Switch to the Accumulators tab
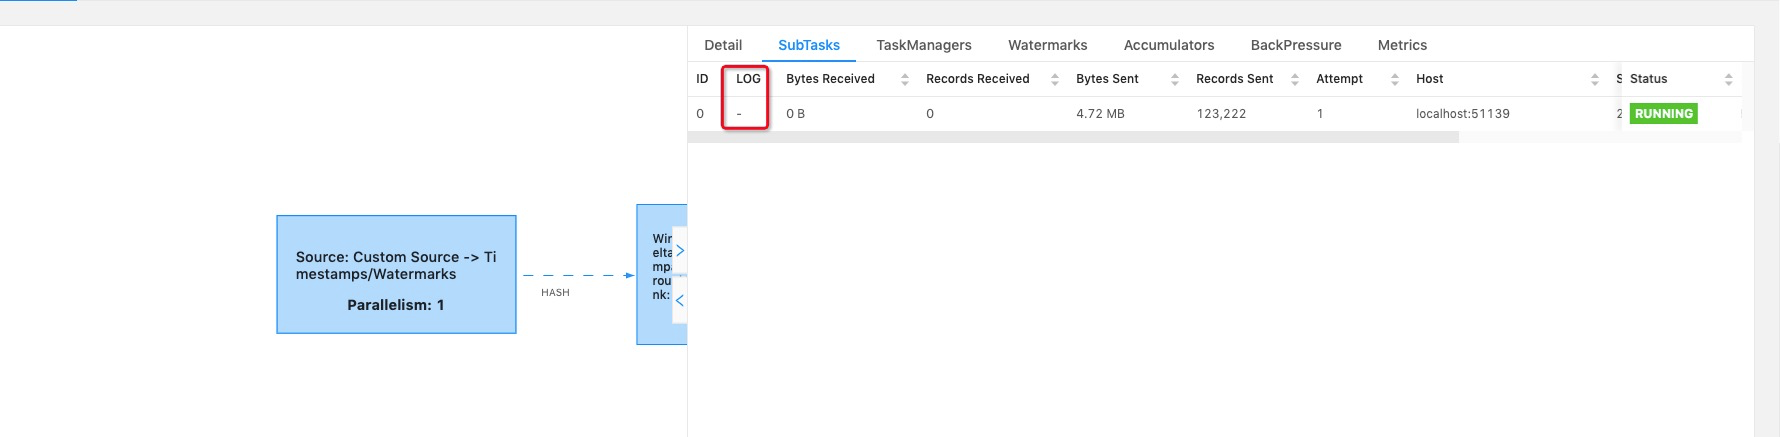Image resolution: width=1780 pixels, height=437 pixels. pyautogui.click(x=1169, y=45)
